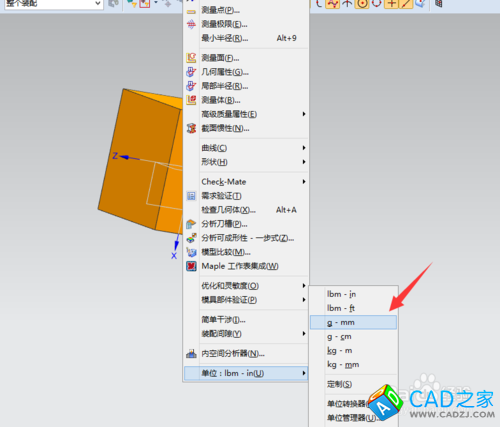Click the 测量面 (Measure Face) icon

point(191,58)
